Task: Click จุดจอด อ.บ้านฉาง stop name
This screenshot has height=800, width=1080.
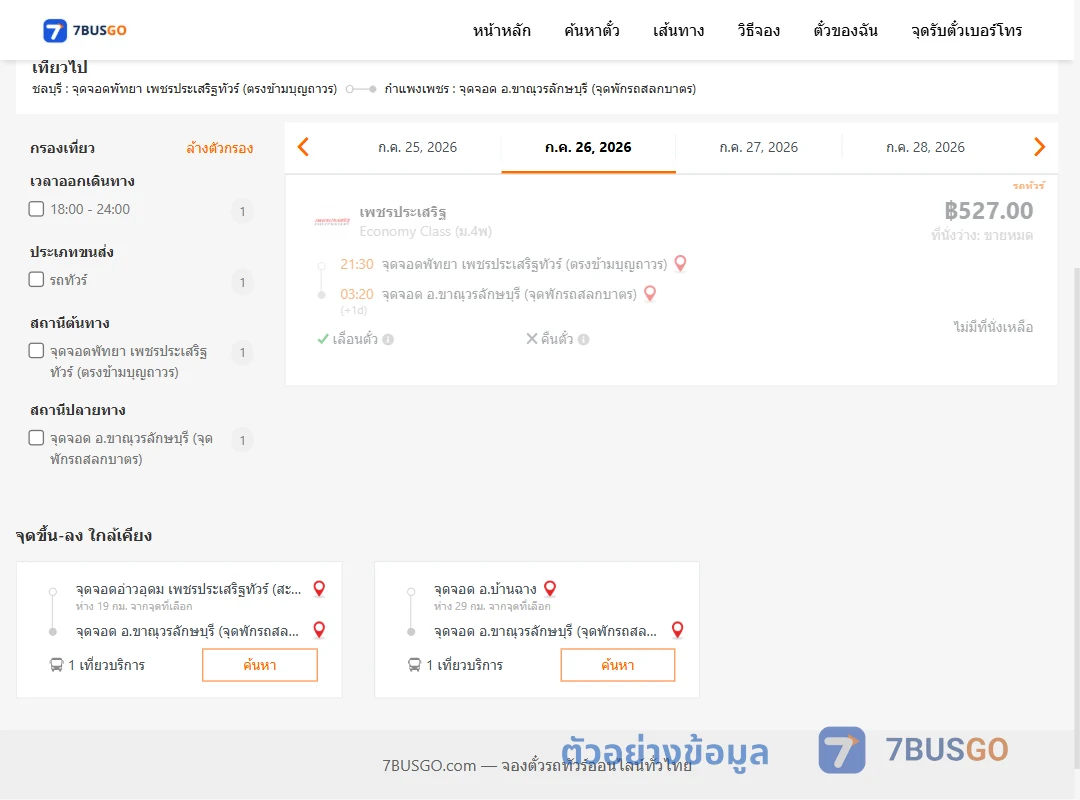Action: click(485, 589)
